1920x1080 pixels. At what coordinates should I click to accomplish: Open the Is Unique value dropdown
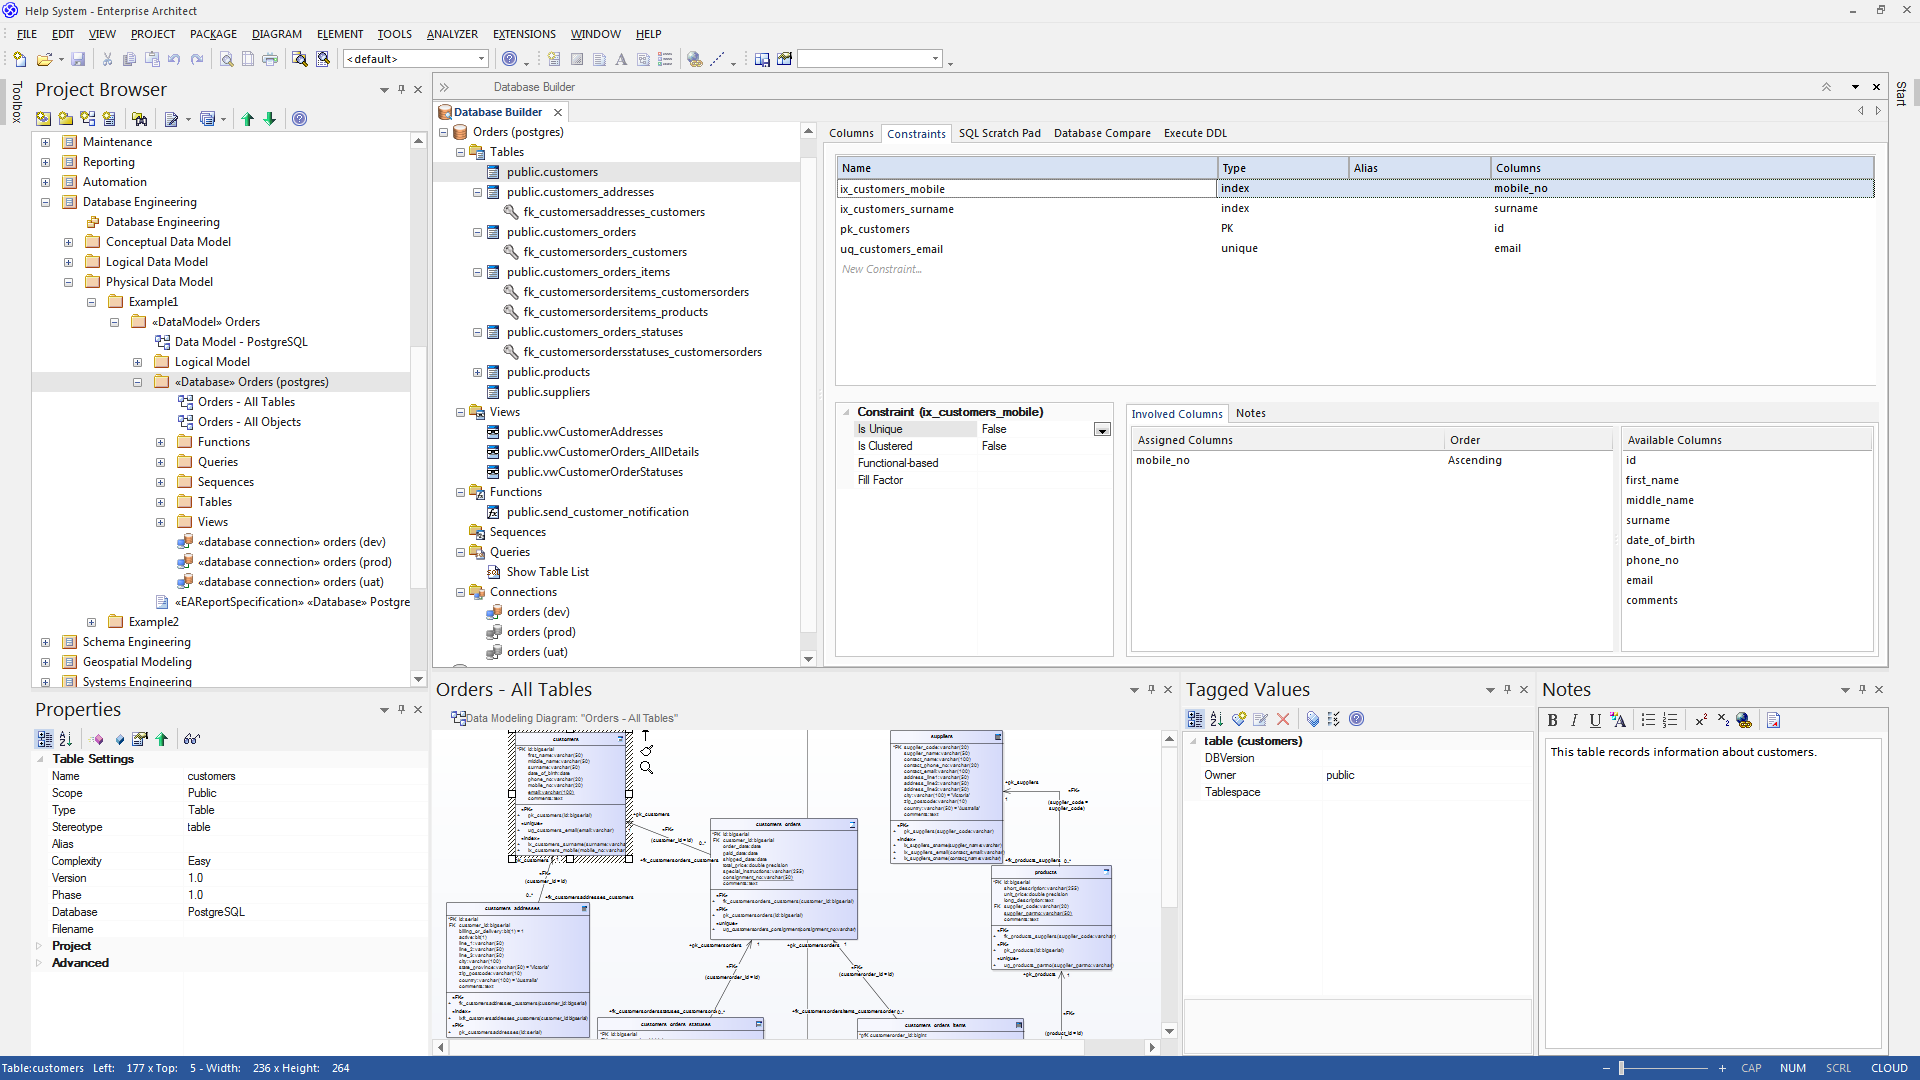click(1102, 430)
